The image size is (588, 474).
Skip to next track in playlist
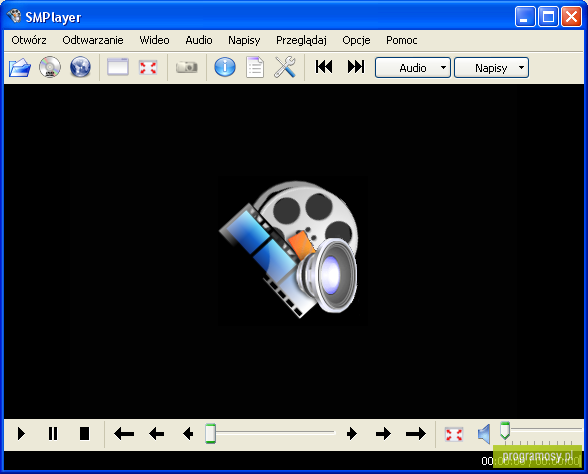[356, 67]
